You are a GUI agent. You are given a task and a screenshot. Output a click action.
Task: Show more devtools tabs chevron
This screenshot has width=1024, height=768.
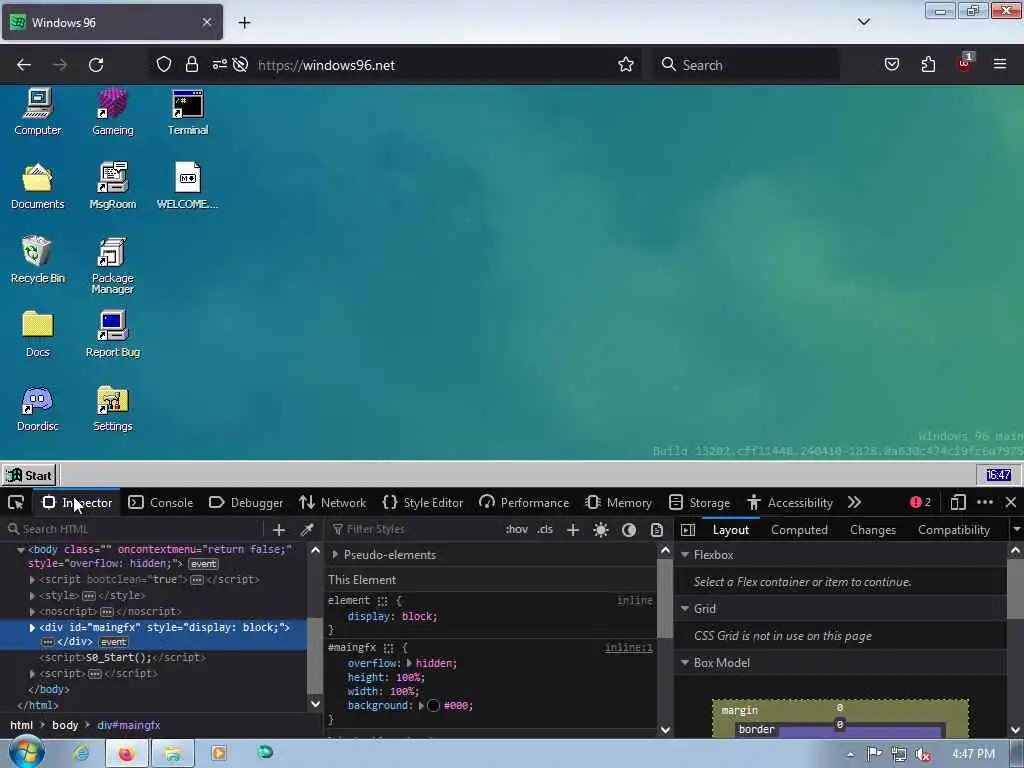click(x=854, y=502)
